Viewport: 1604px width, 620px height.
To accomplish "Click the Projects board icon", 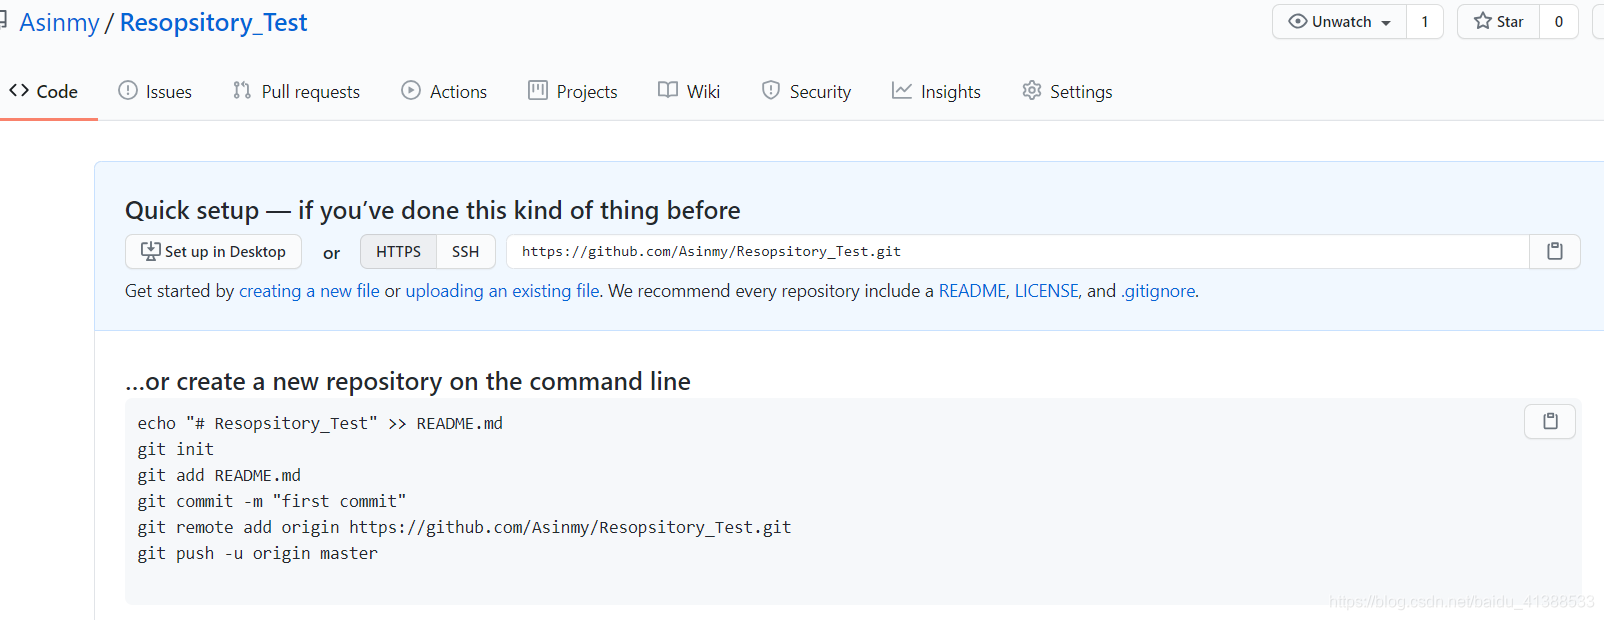I will coord(538,90).
